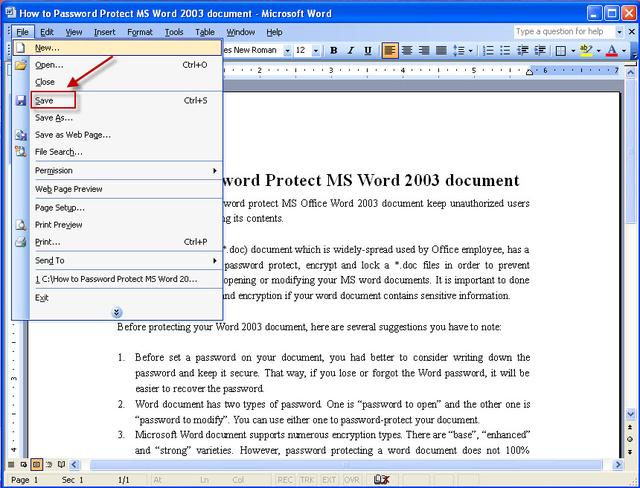Viewport: 640px width, 488px height.
Task: Open the Format menu
Action: click(x=140, y=32)
